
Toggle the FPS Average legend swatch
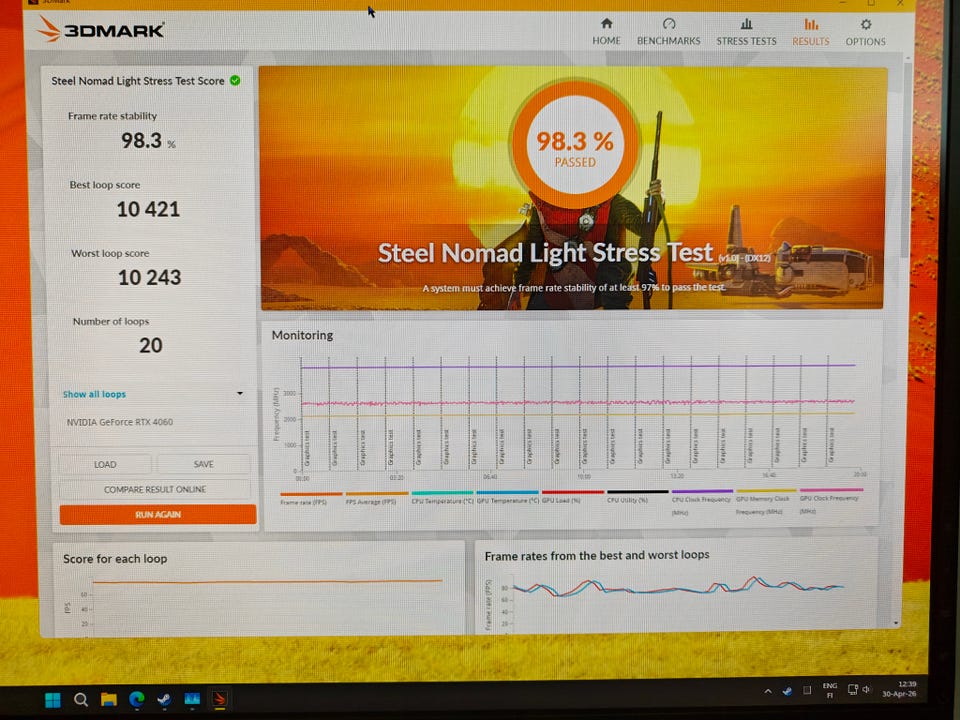coord(377,493)
